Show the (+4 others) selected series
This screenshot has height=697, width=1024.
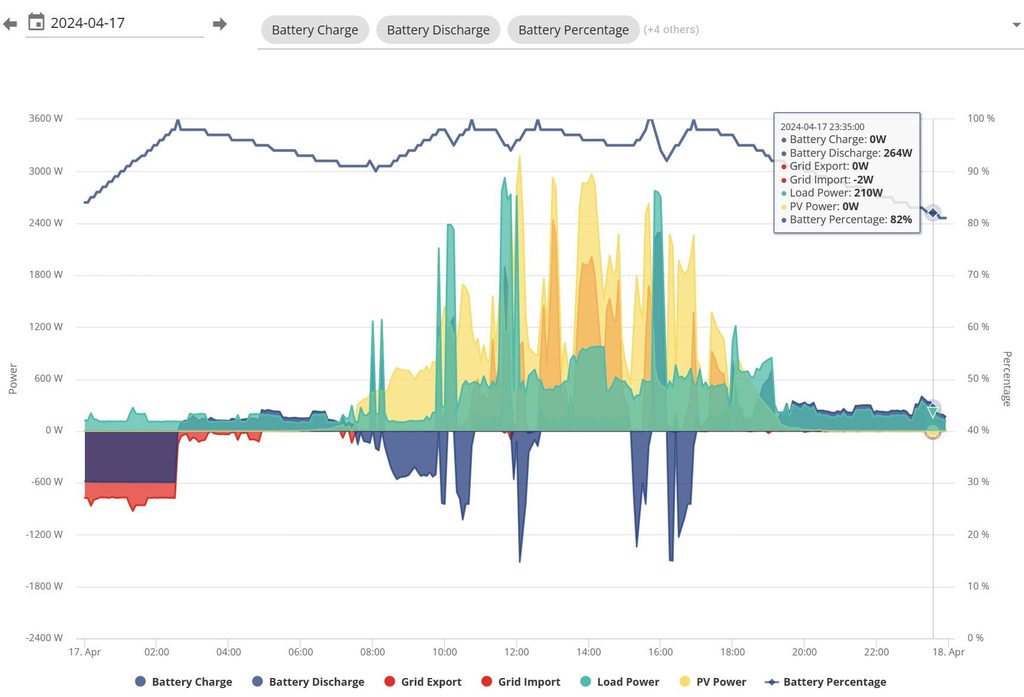[671, 30]
